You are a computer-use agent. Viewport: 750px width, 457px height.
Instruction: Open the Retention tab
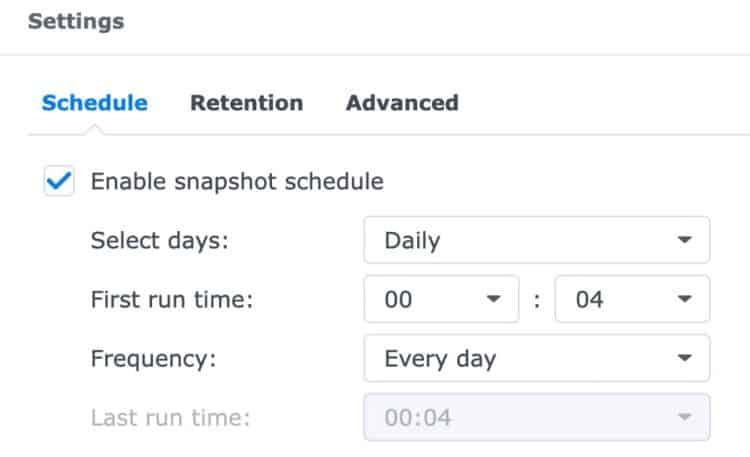(246, 102)
